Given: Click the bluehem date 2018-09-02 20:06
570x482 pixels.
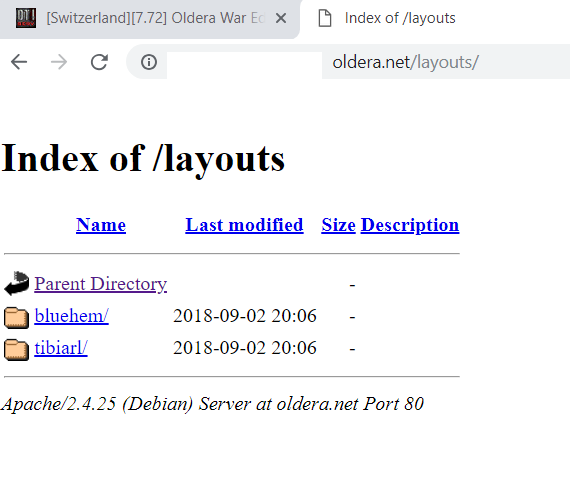Looking at the screenshot, I should point(245,316).
